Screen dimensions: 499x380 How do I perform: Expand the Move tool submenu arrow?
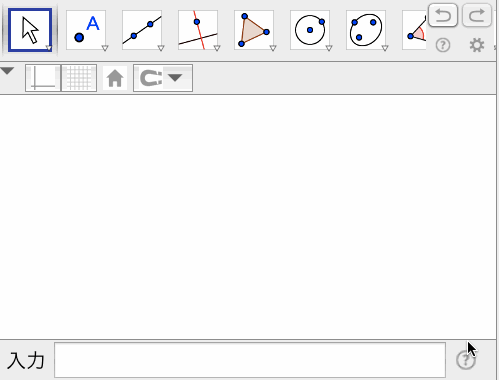click(49, 48)
